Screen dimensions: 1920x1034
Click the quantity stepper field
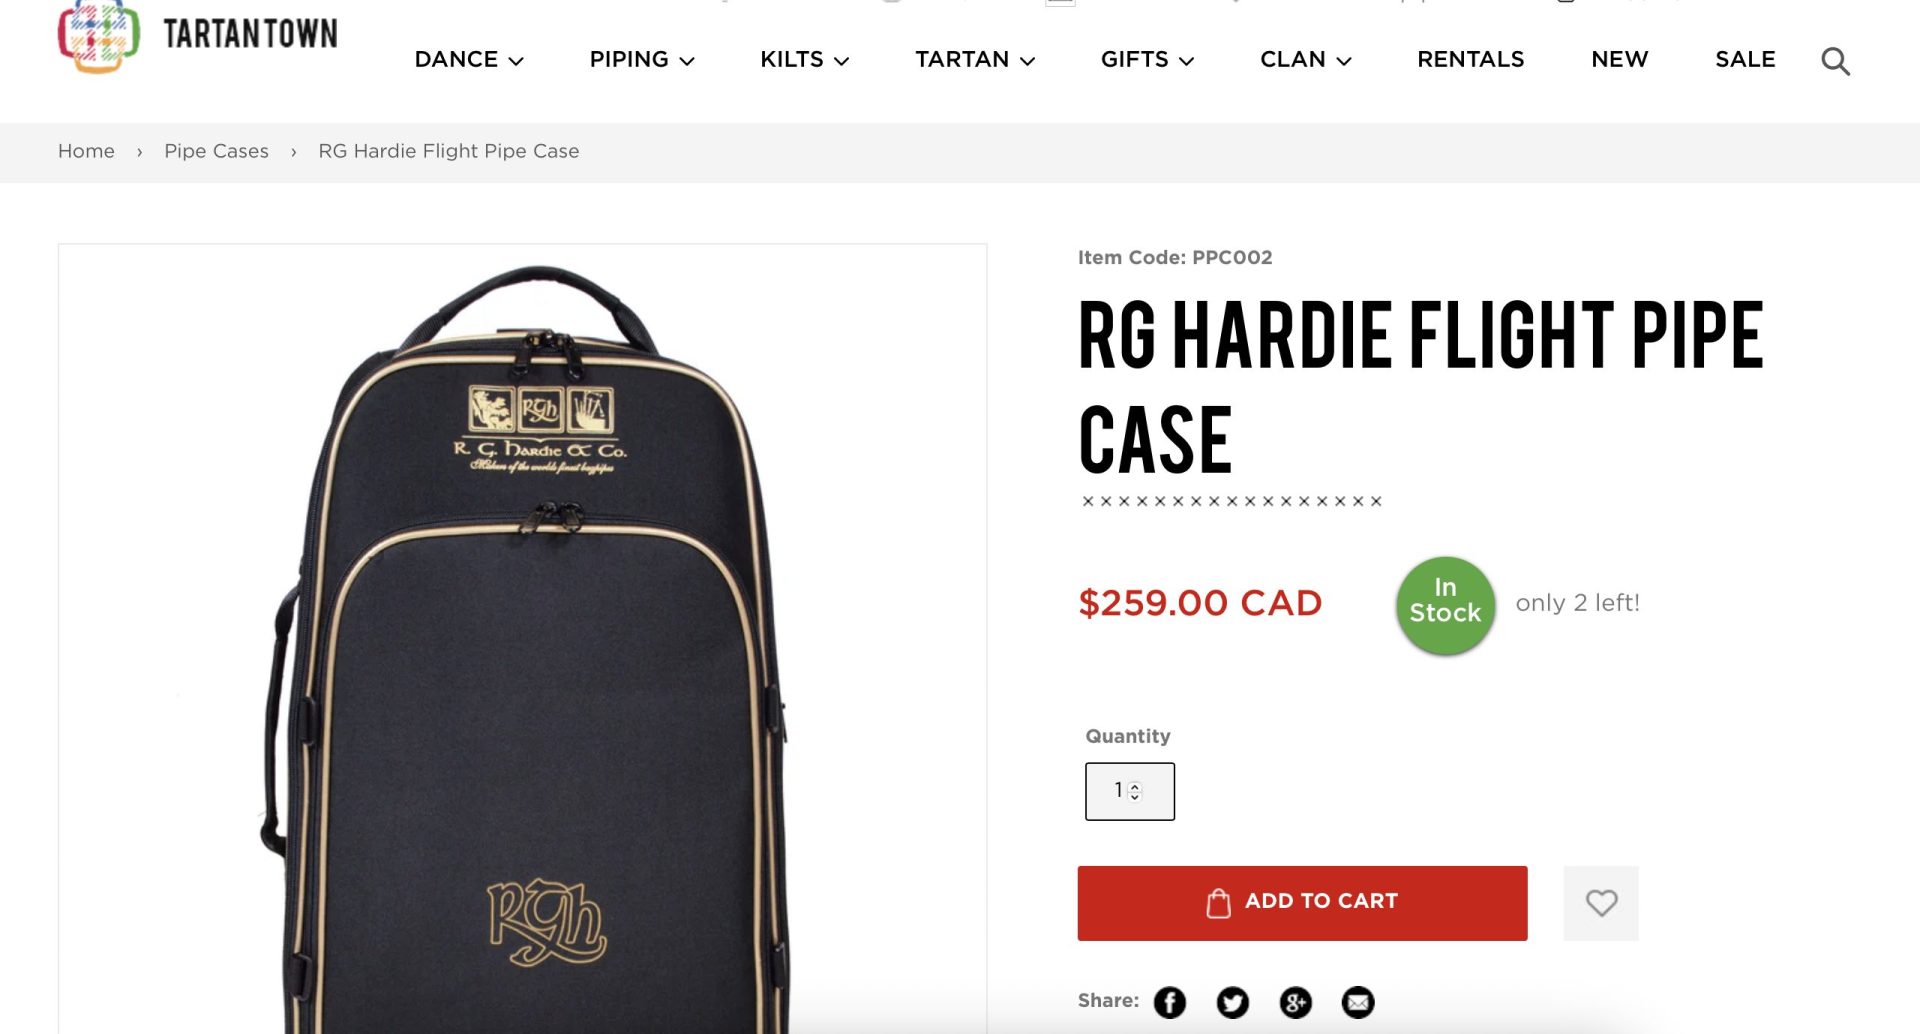(x=1130, y=791)
